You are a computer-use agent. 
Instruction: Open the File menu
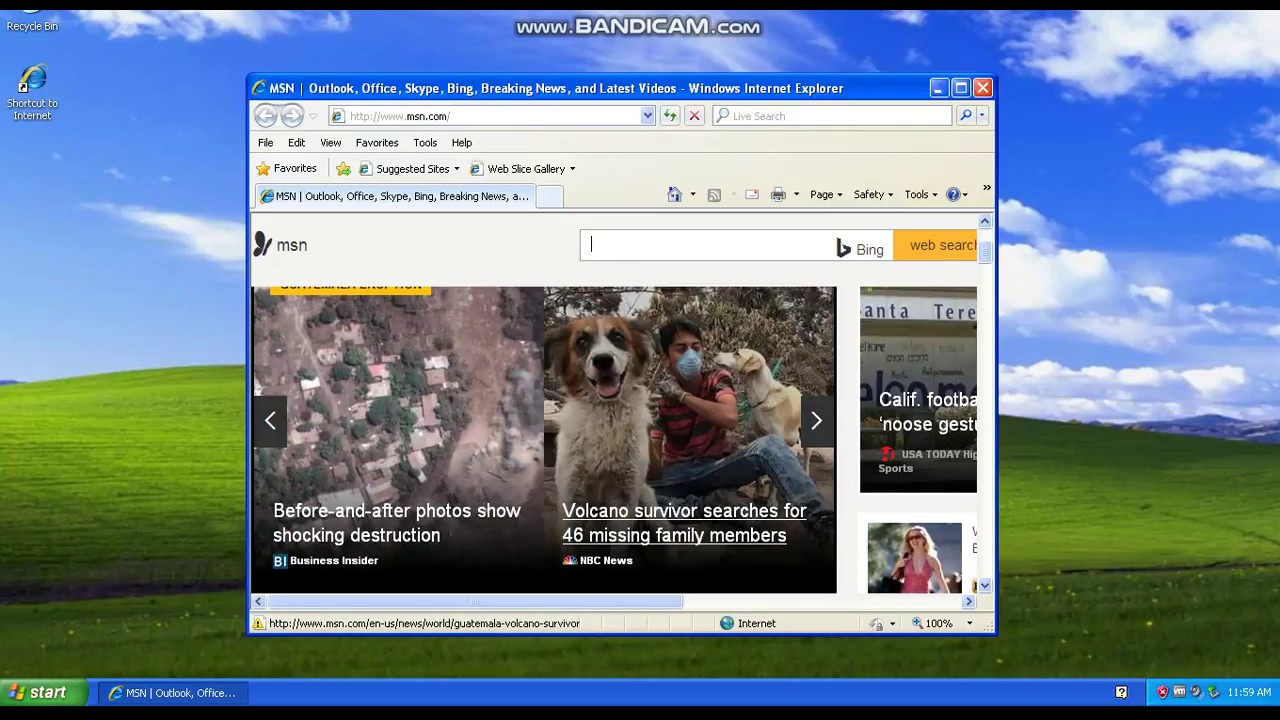[265, 143]
